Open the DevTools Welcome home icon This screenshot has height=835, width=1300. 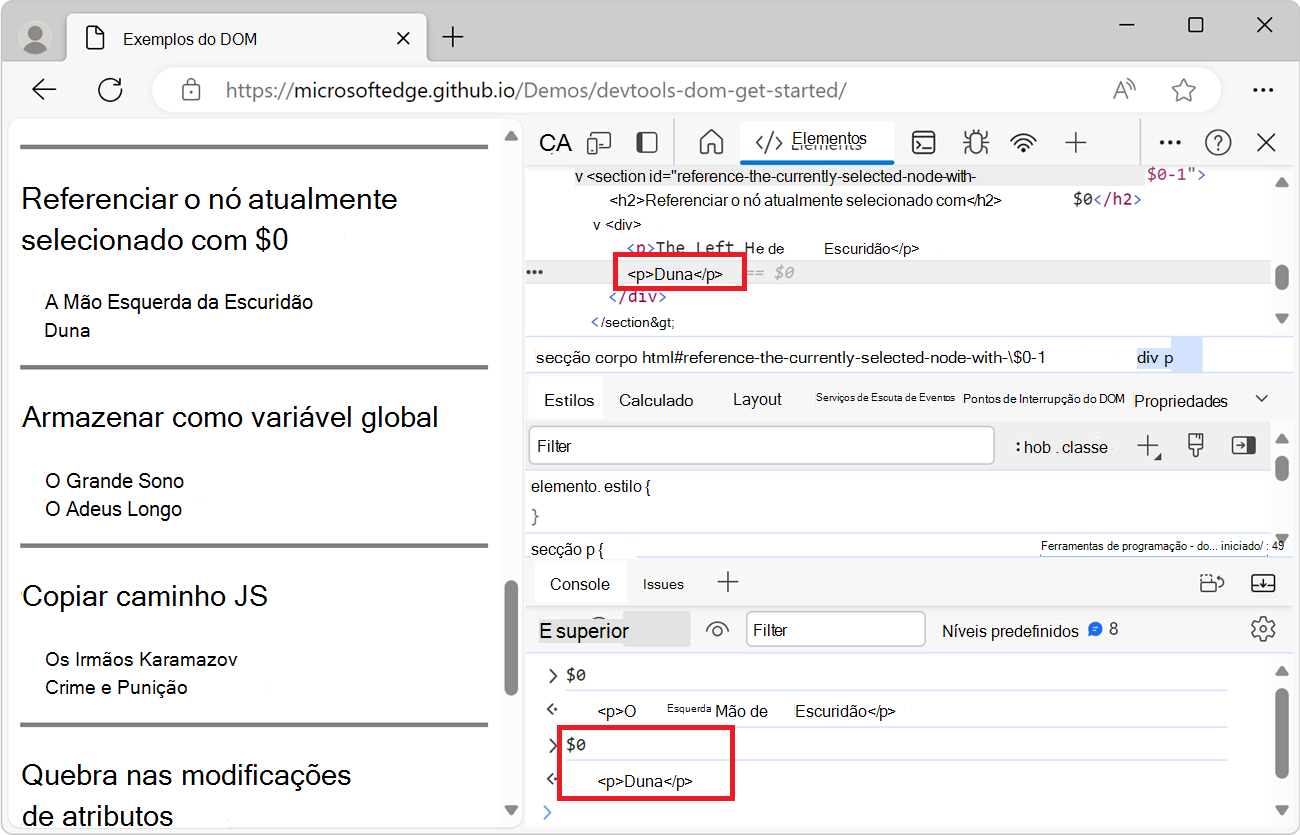(711, 143)
